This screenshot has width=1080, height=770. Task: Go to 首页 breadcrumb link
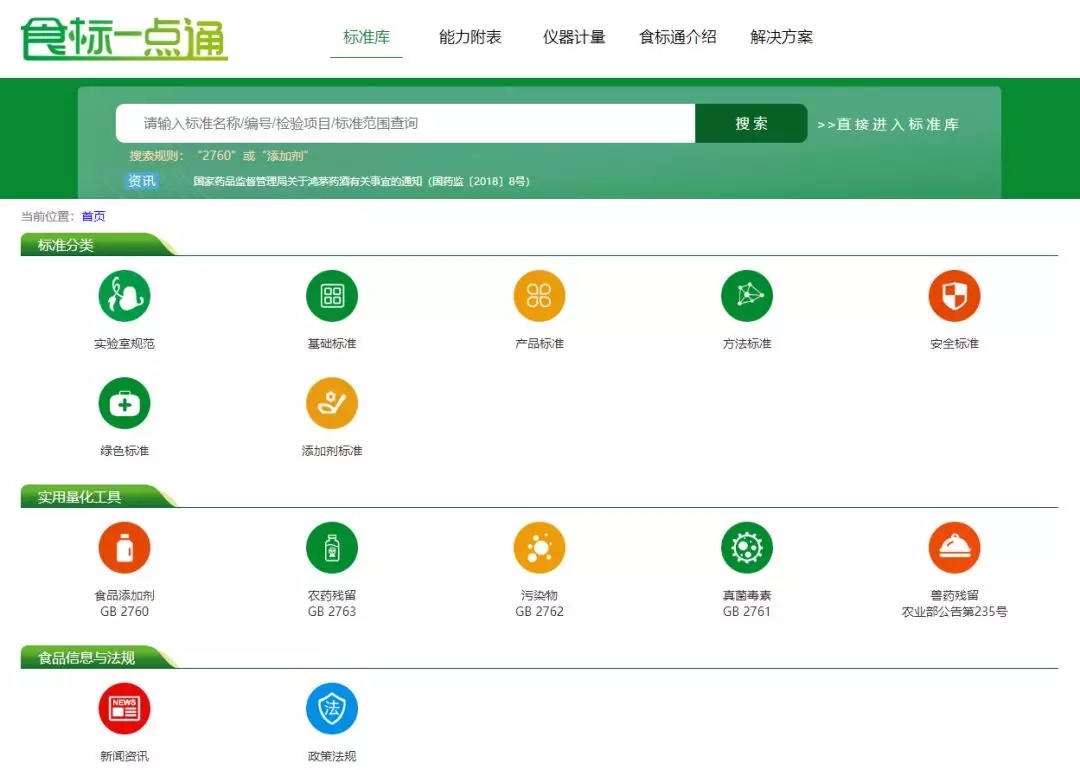tap(93, 216)
